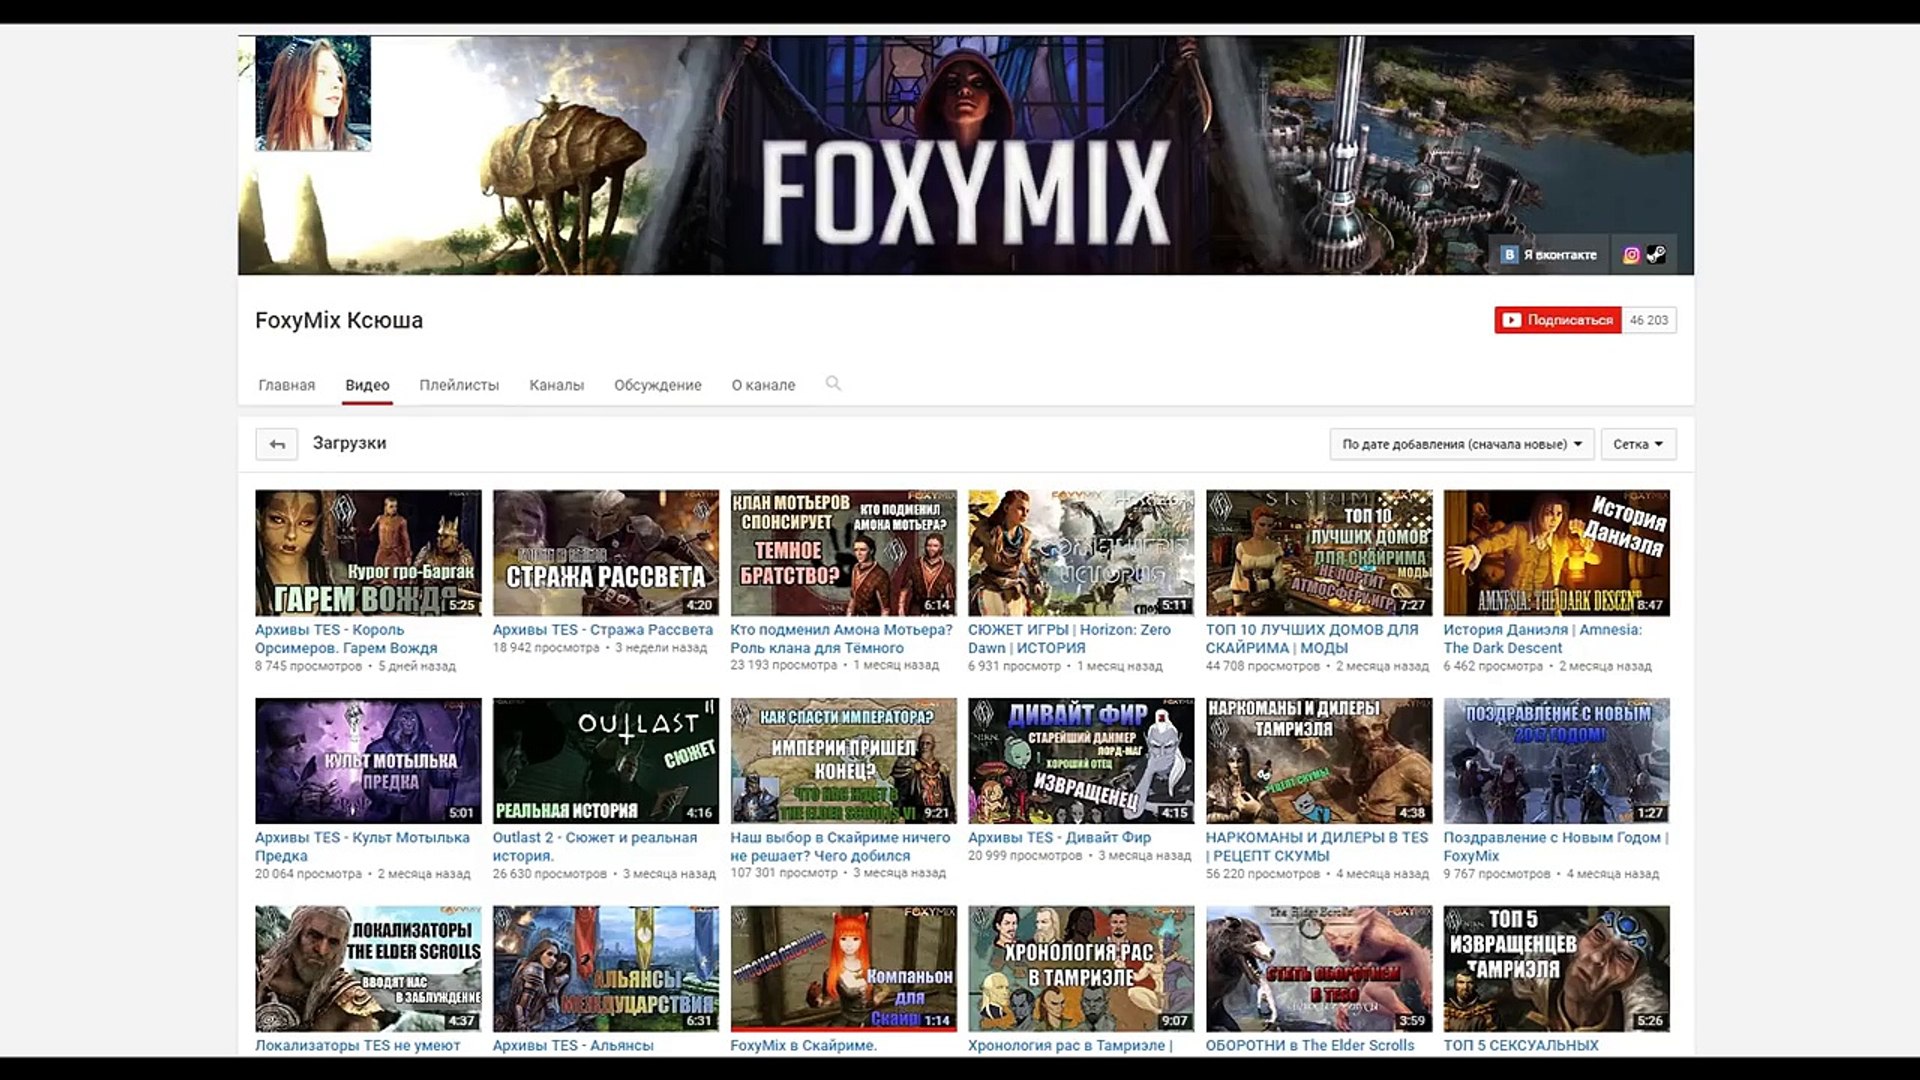Click the back arrow next to Загрузки
Viewport: 1920px width, 1080px height.
[x=277, y=444]
